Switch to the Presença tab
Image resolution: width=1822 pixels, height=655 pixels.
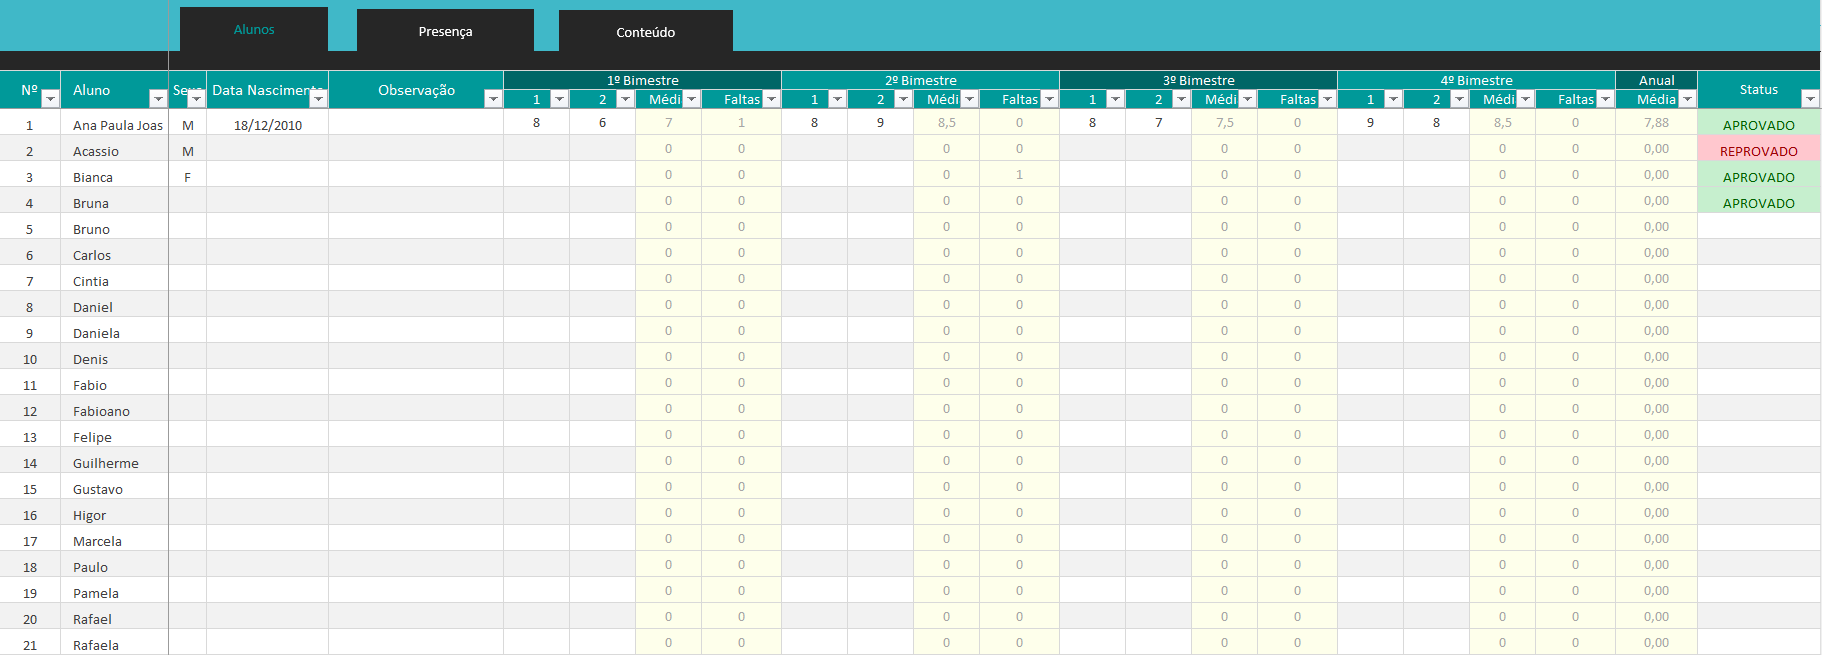[x=445, y=32]
